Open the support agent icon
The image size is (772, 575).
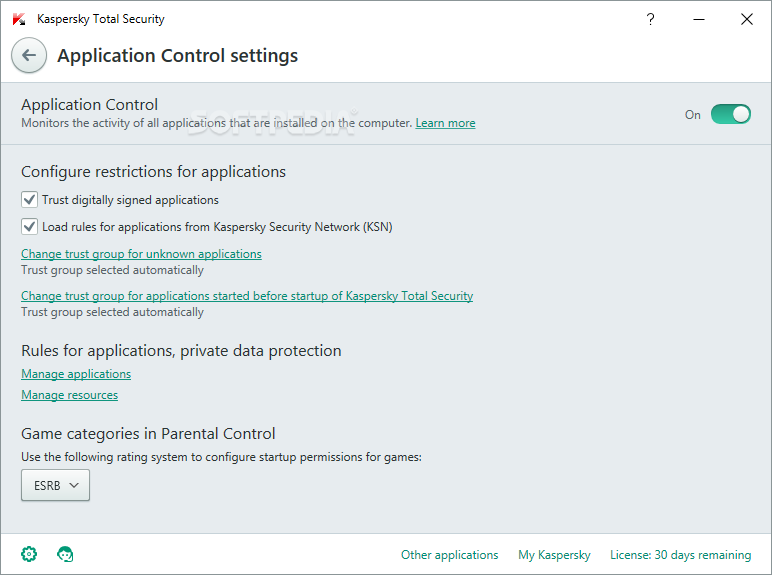pyautogui.click(x=65, y=554)
